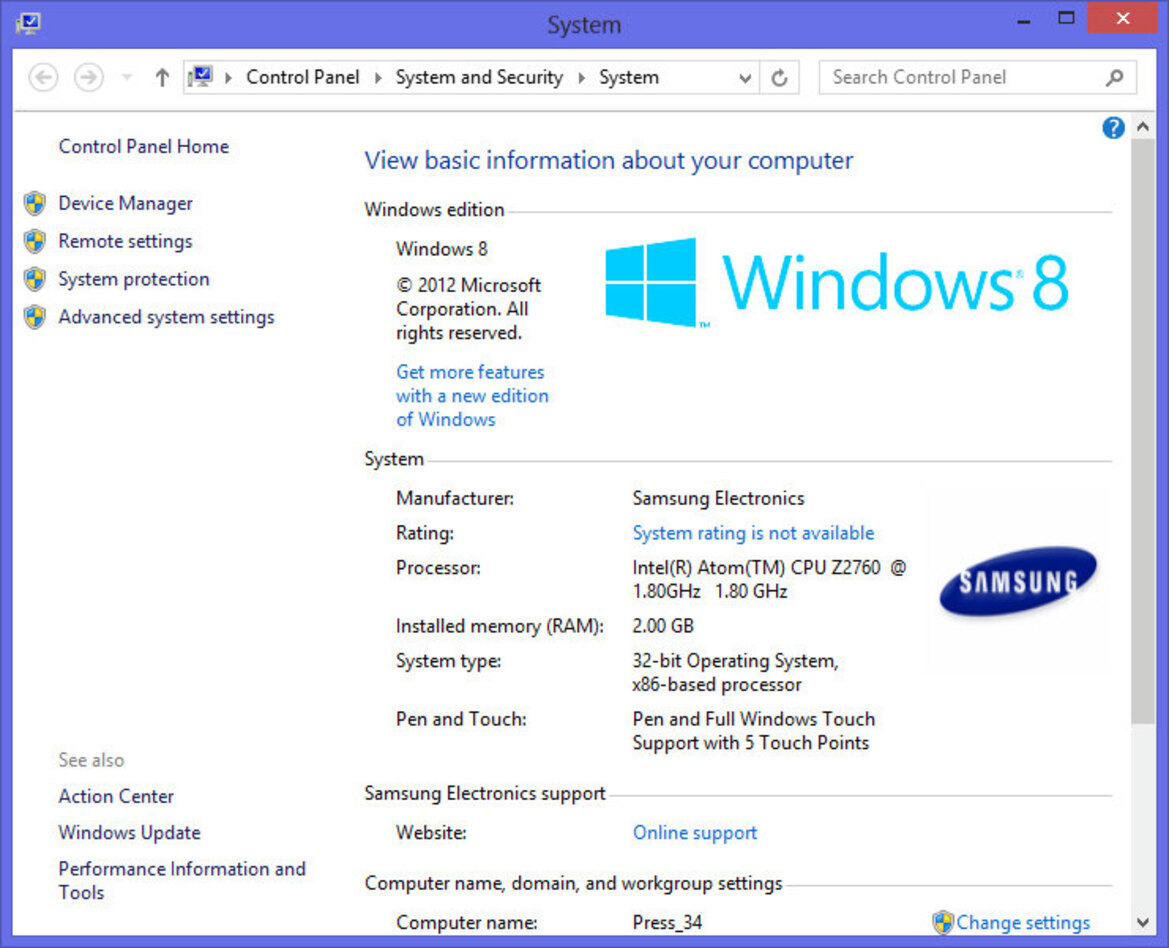Expand the arrow before Control Panel breadcrumb

click(228, 78)
